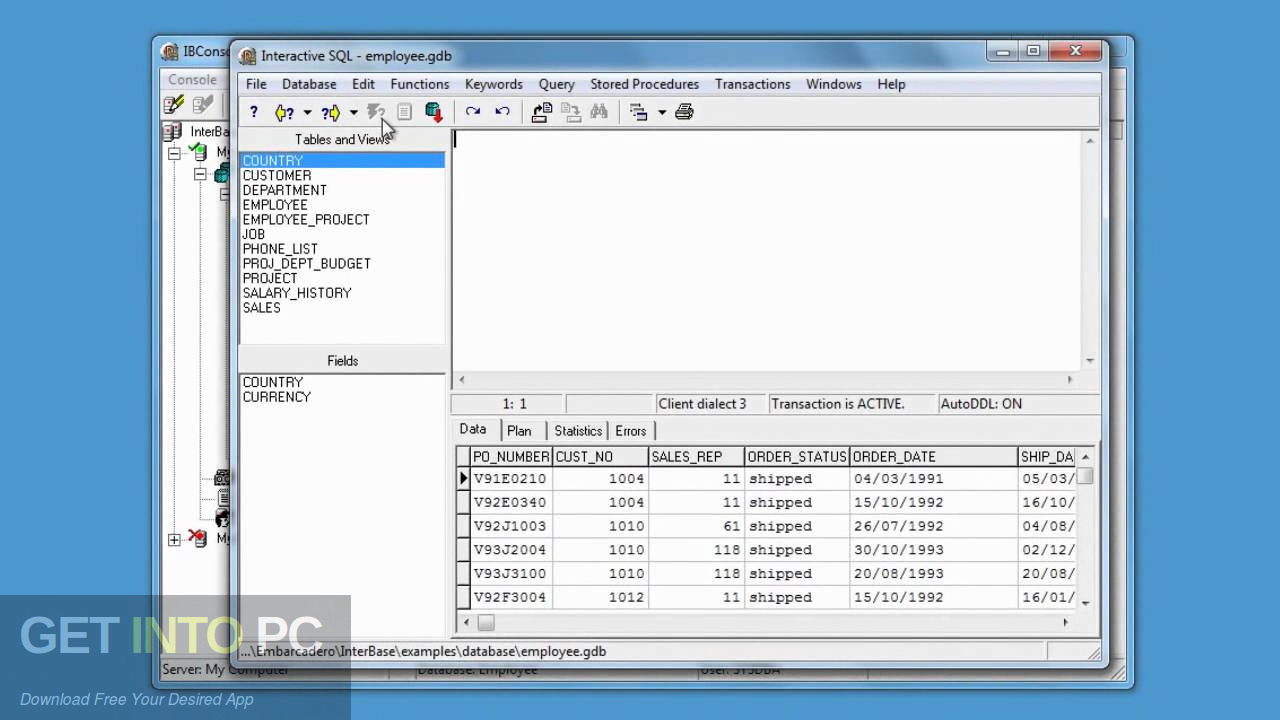Click the InterBase servers root icon in IBConsole tree
This screenshot has height=720, width=1280.
pyautogui.click(x=172, y=131)
